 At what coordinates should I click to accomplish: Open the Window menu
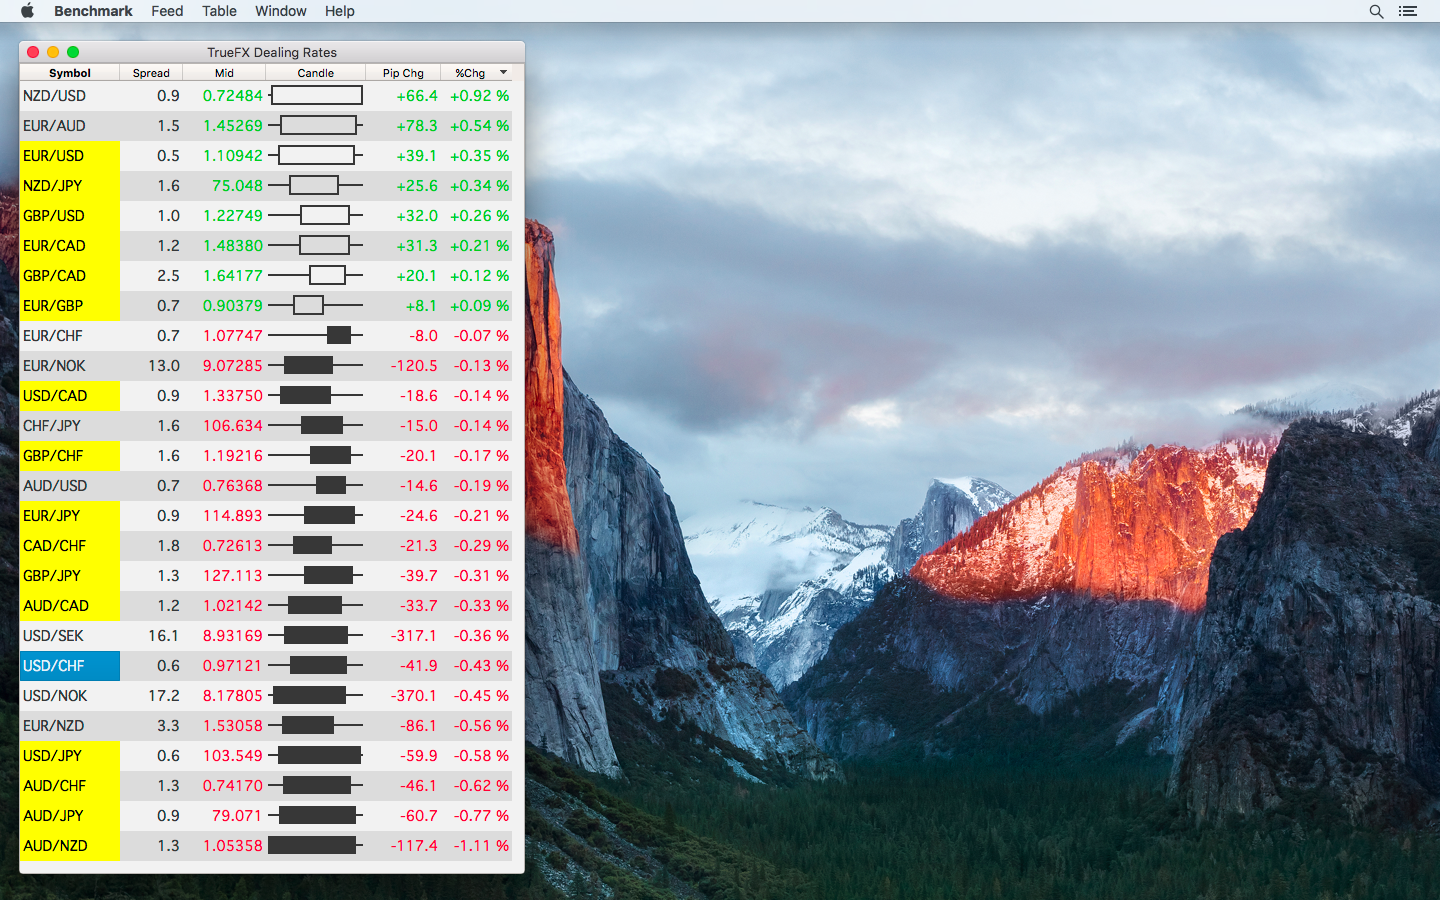(x=281, y=11)
